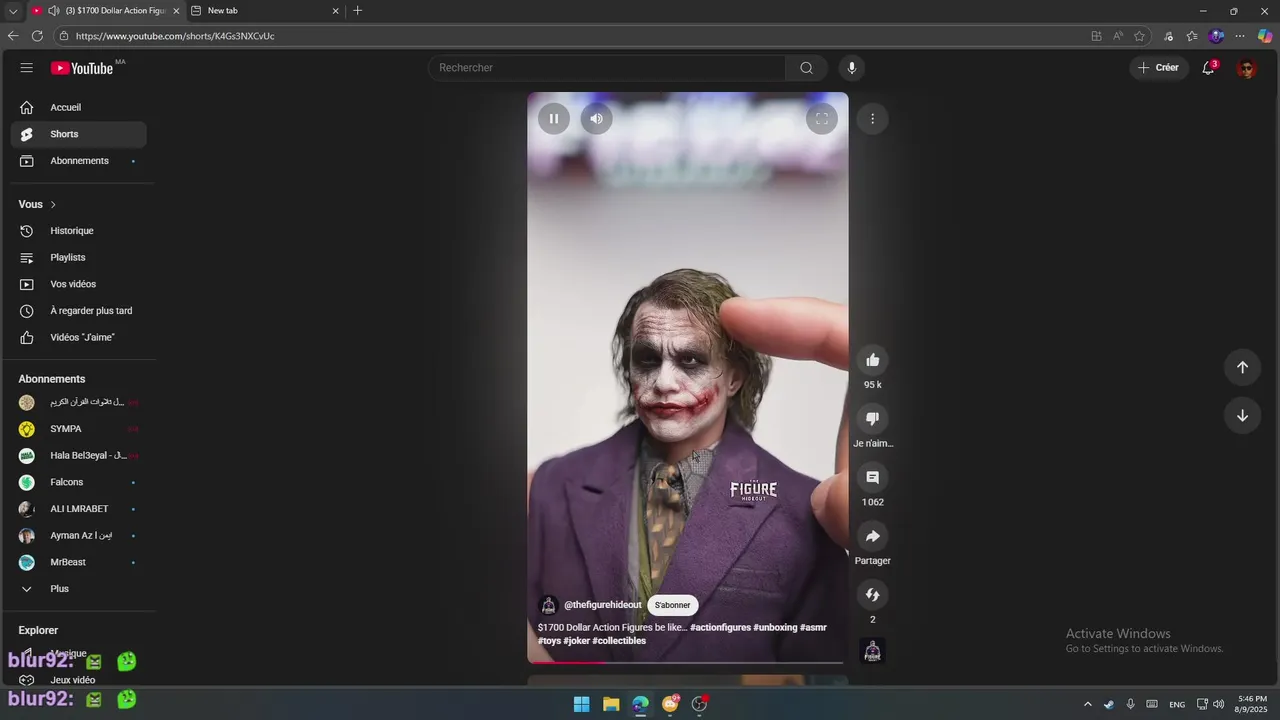Open a new browser tab with plus
The width and height of the screenshot is (1280, 720).
[x=358, y=11]
